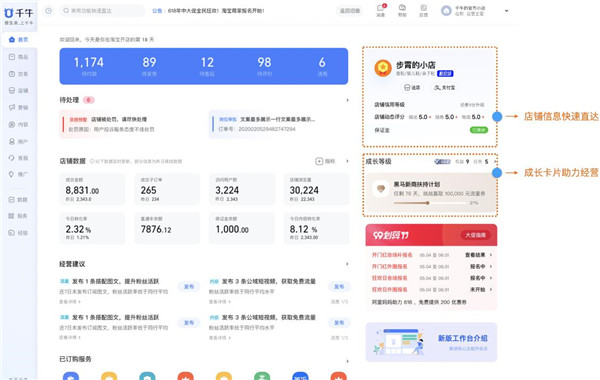Expand the account dropdown arrow at top right

507,11
